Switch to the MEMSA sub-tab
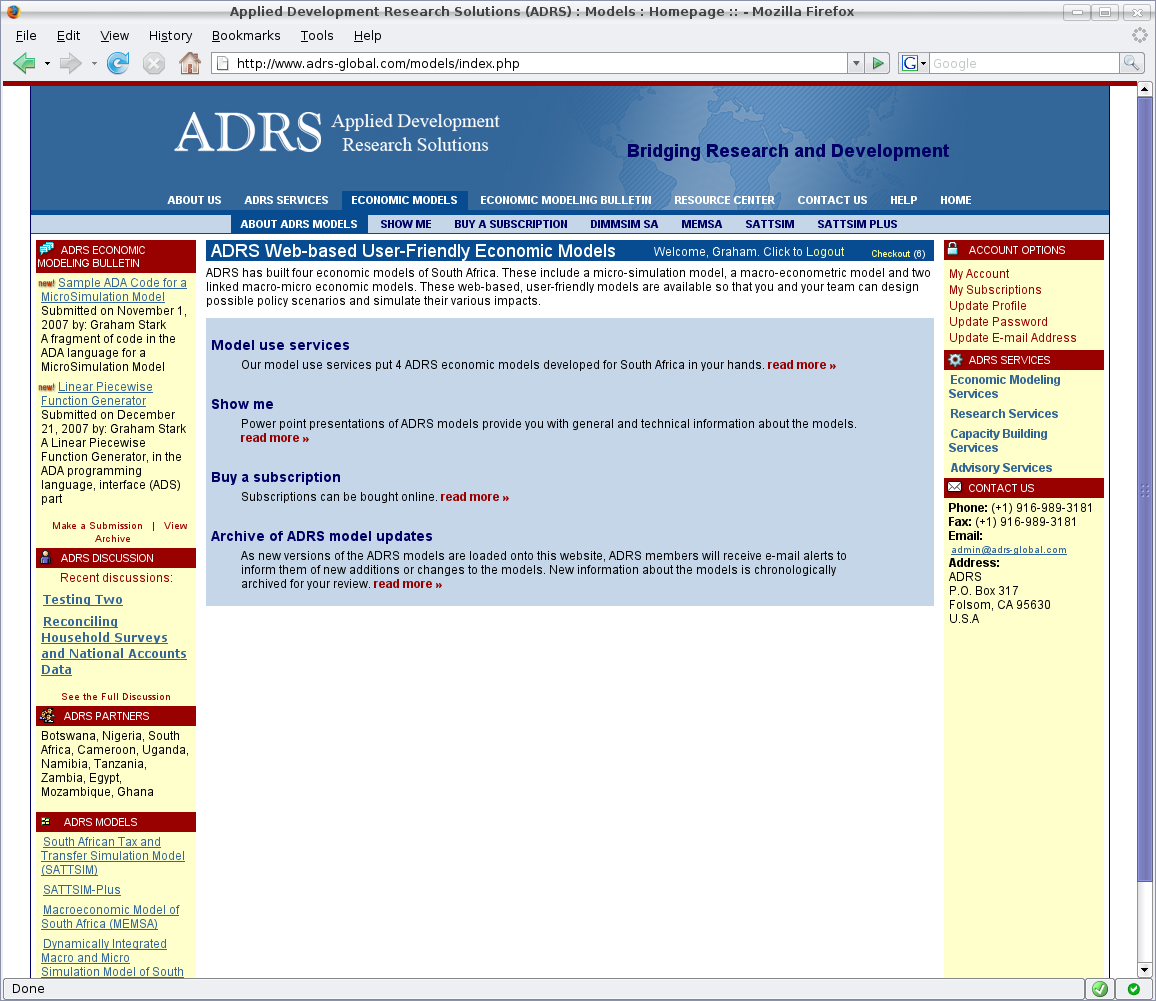 [701, 224]
